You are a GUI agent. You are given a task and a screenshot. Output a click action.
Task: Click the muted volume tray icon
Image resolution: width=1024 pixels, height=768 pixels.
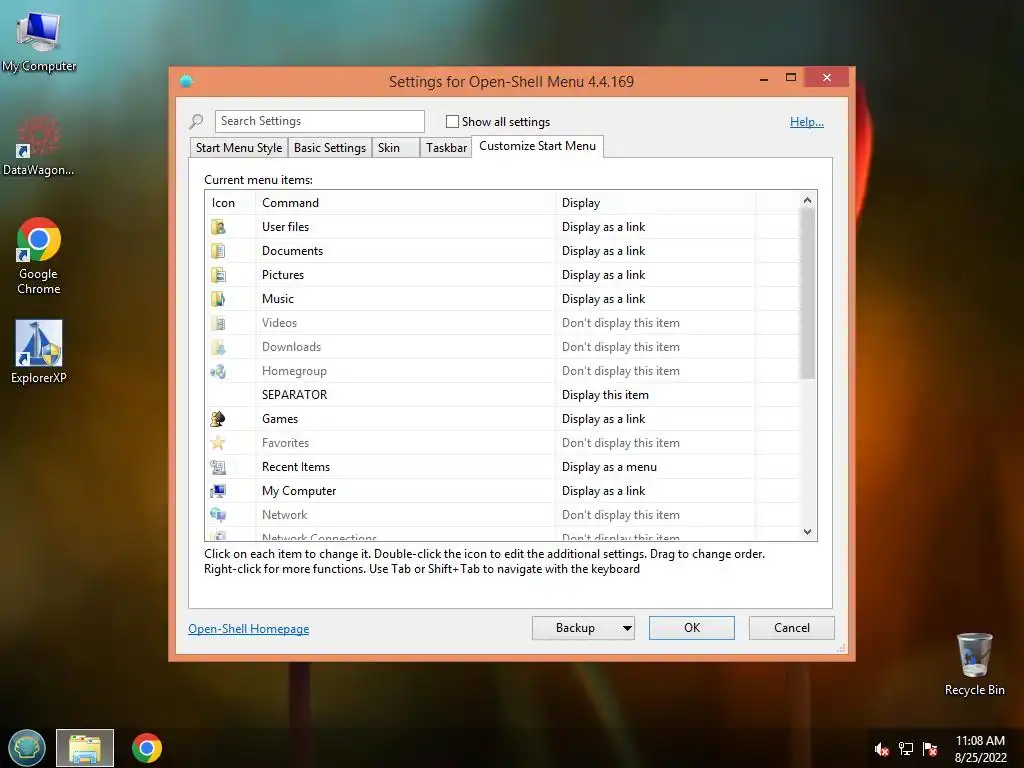[882, 749]
